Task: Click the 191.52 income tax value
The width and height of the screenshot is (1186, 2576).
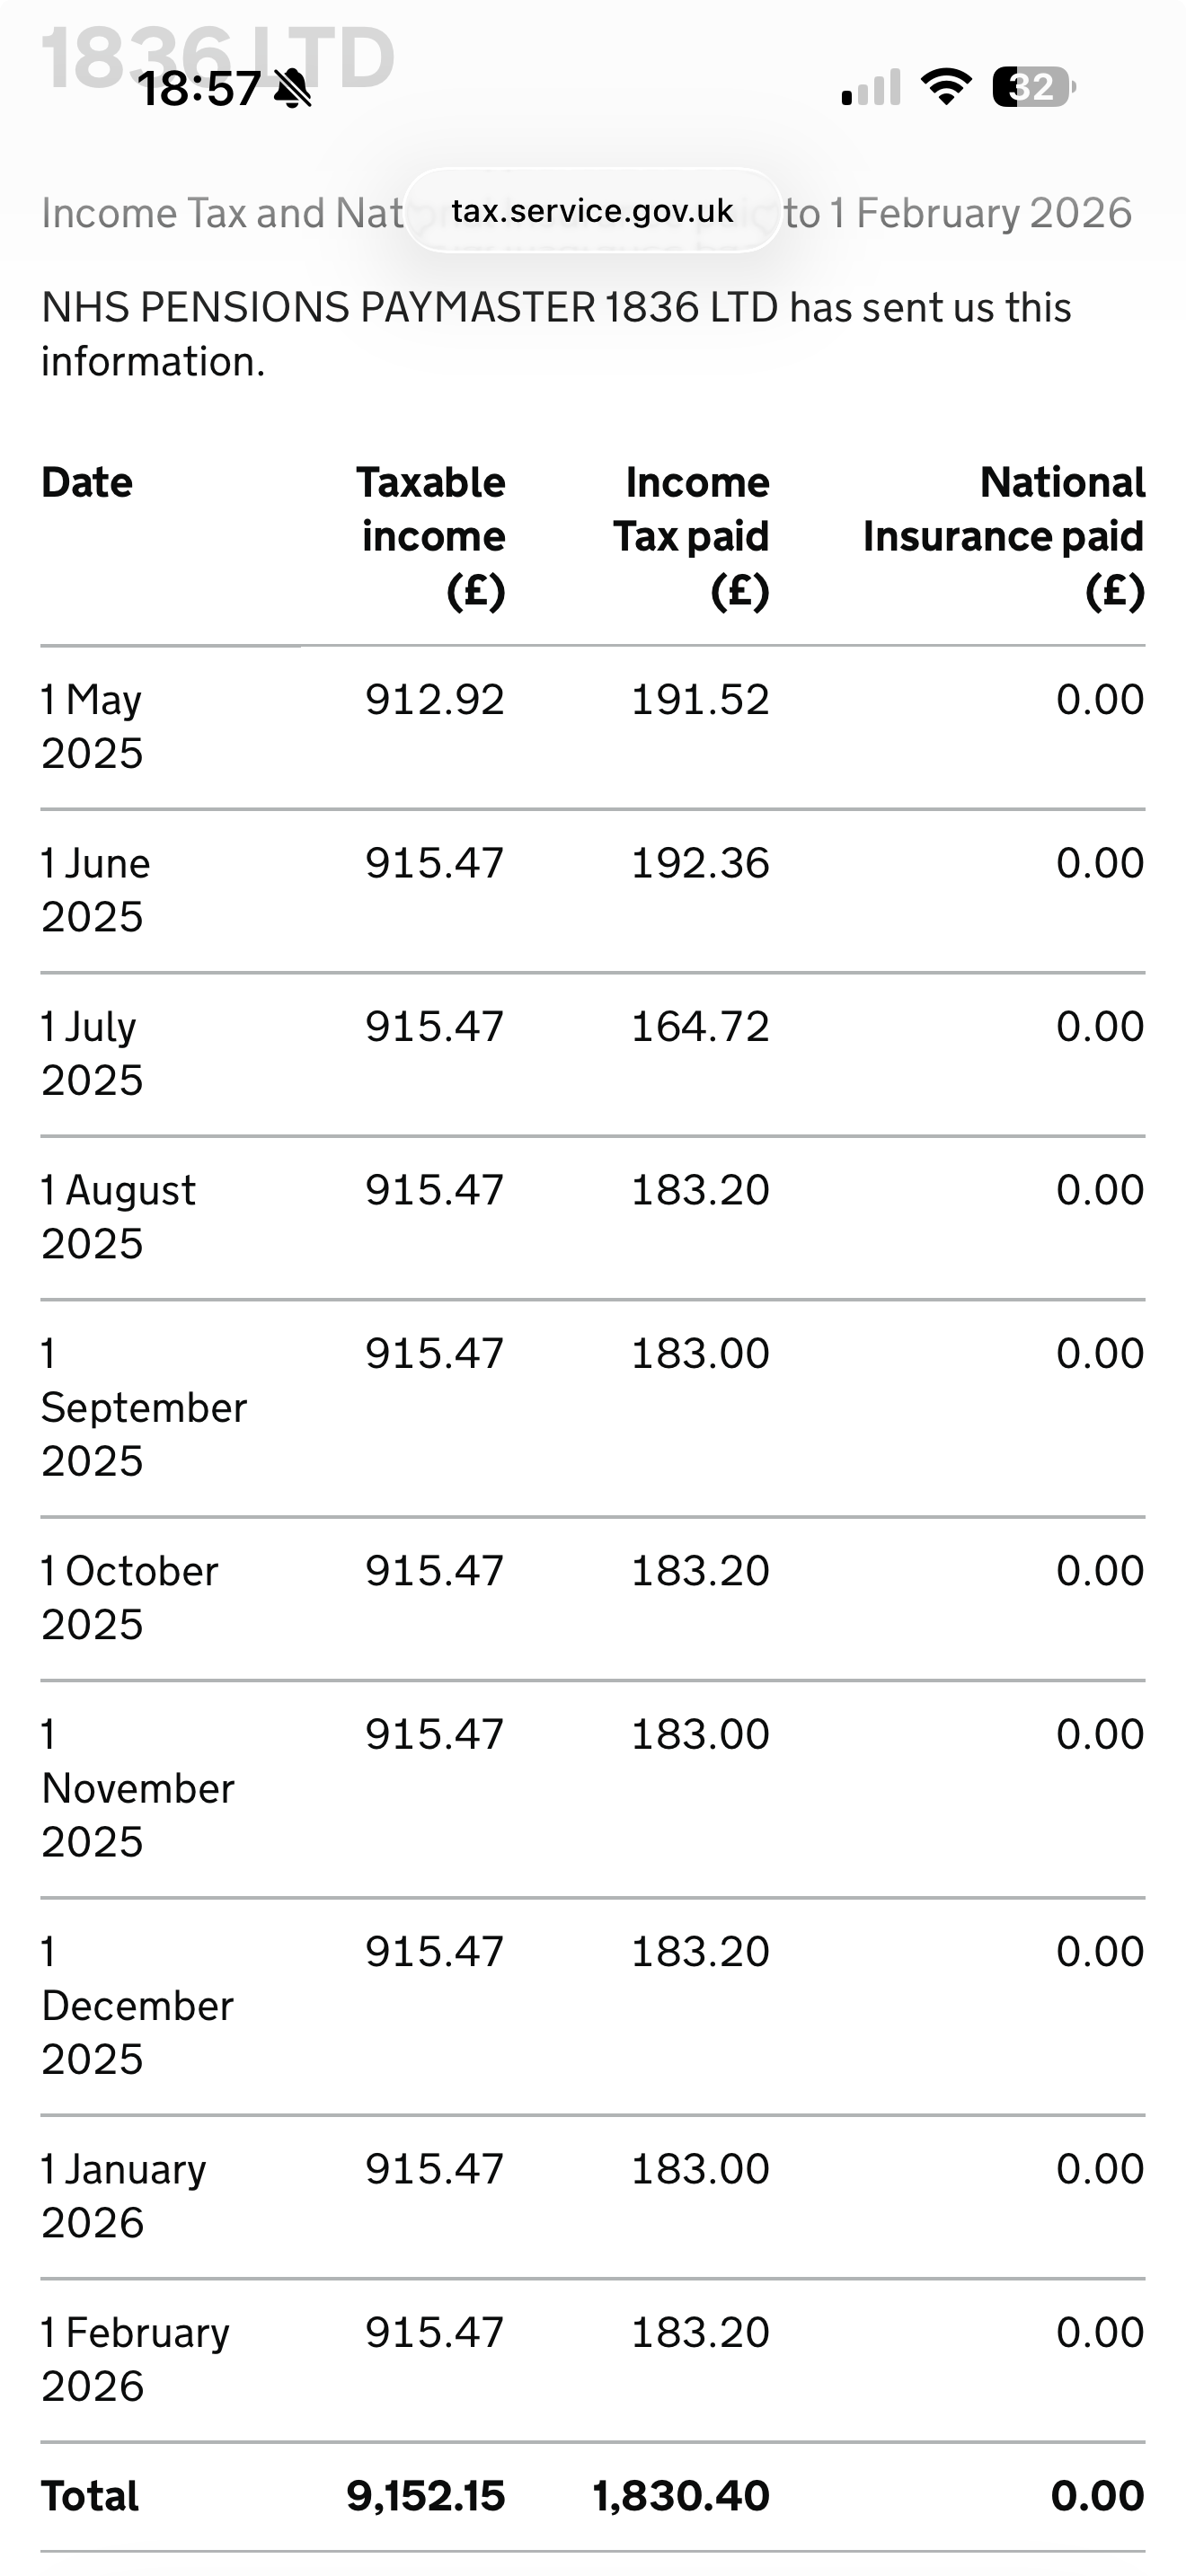Action: tap(700, 699)
